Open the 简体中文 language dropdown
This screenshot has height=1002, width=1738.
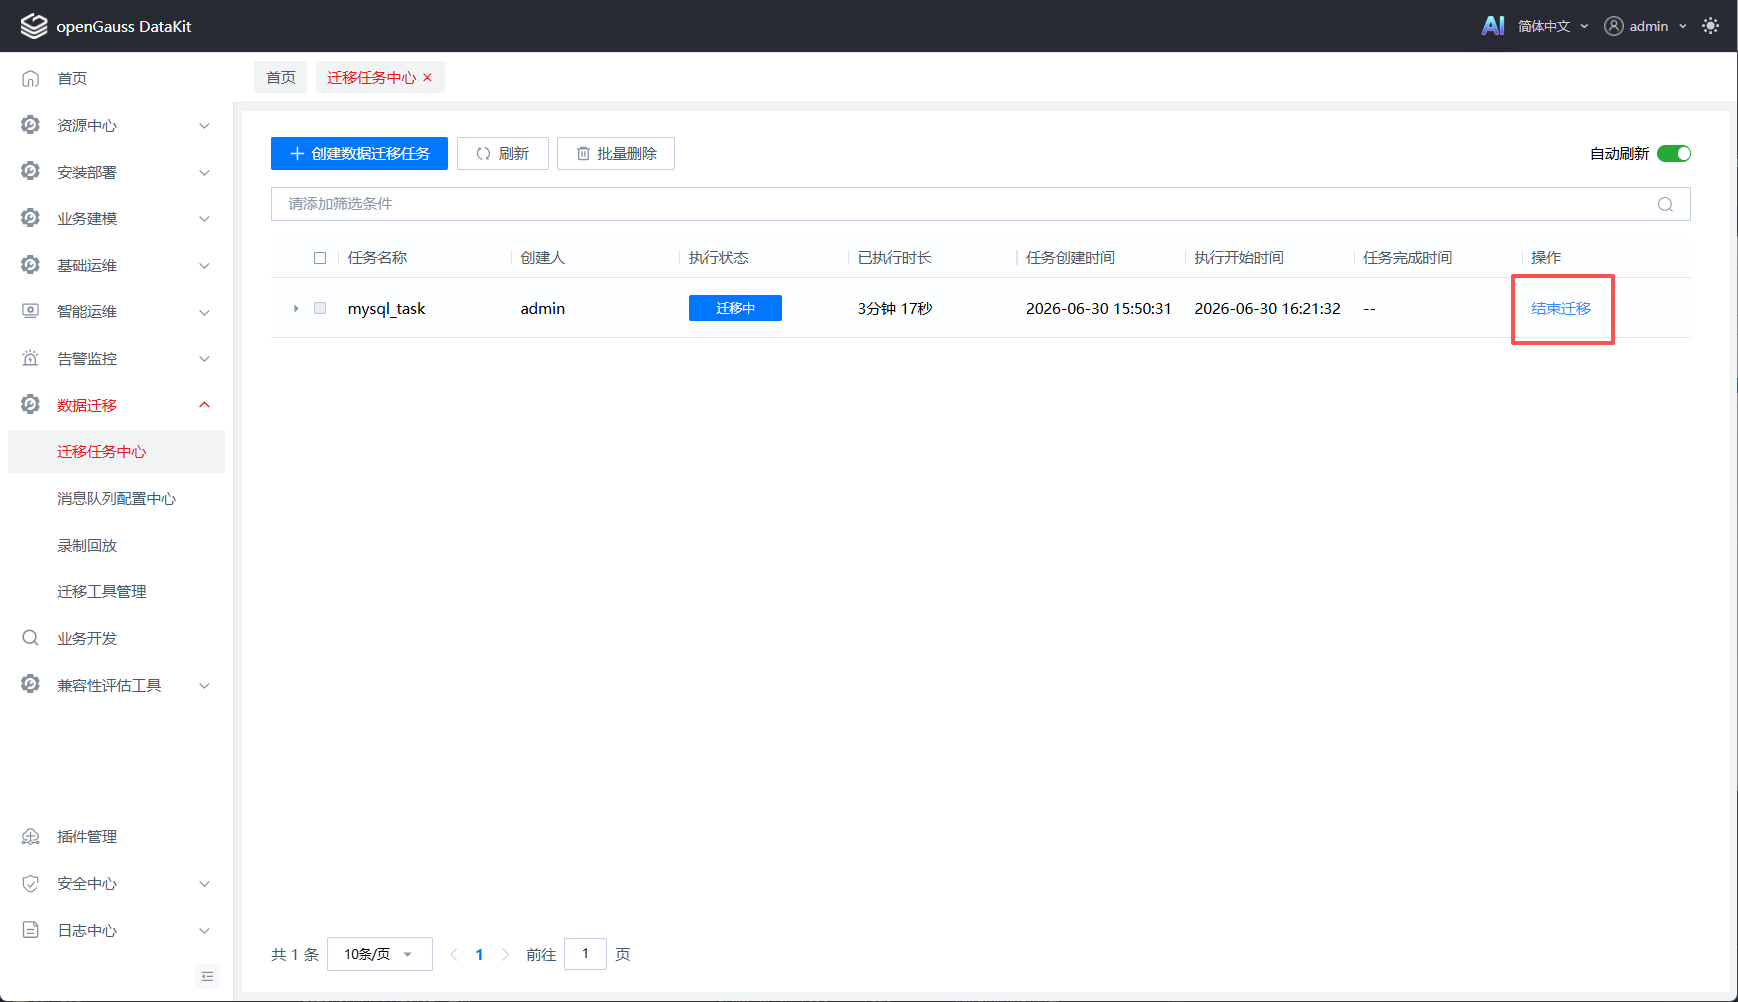point(1553,26)
